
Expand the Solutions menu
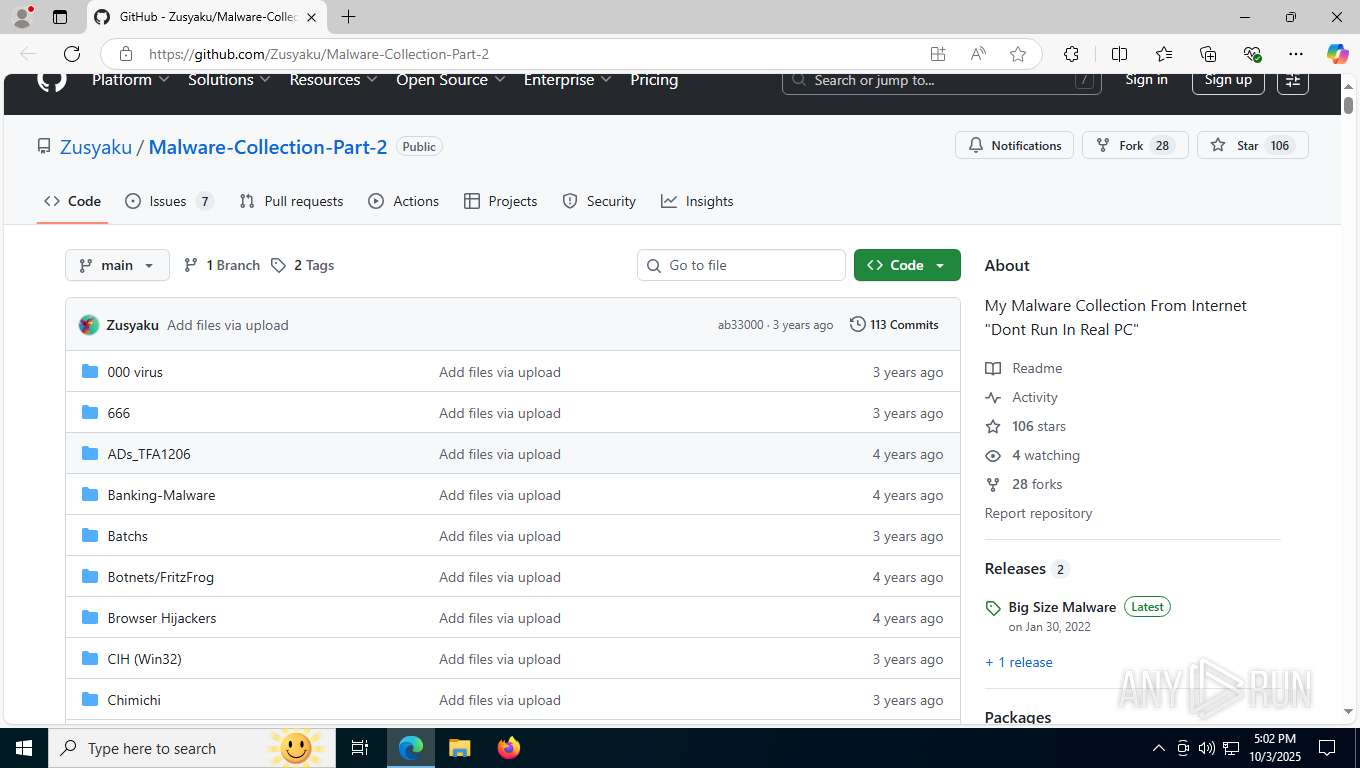[229, 80]
